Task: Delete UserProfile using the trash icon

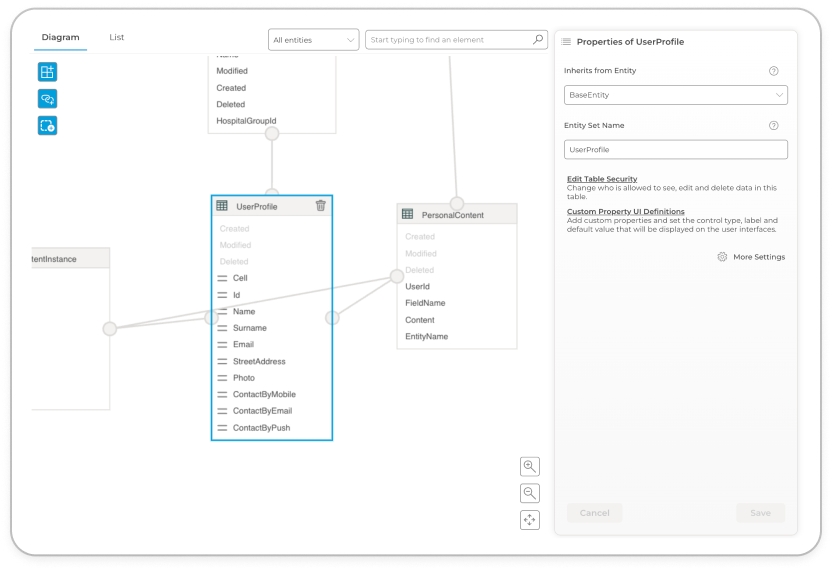Action: (x=320, y=206)
